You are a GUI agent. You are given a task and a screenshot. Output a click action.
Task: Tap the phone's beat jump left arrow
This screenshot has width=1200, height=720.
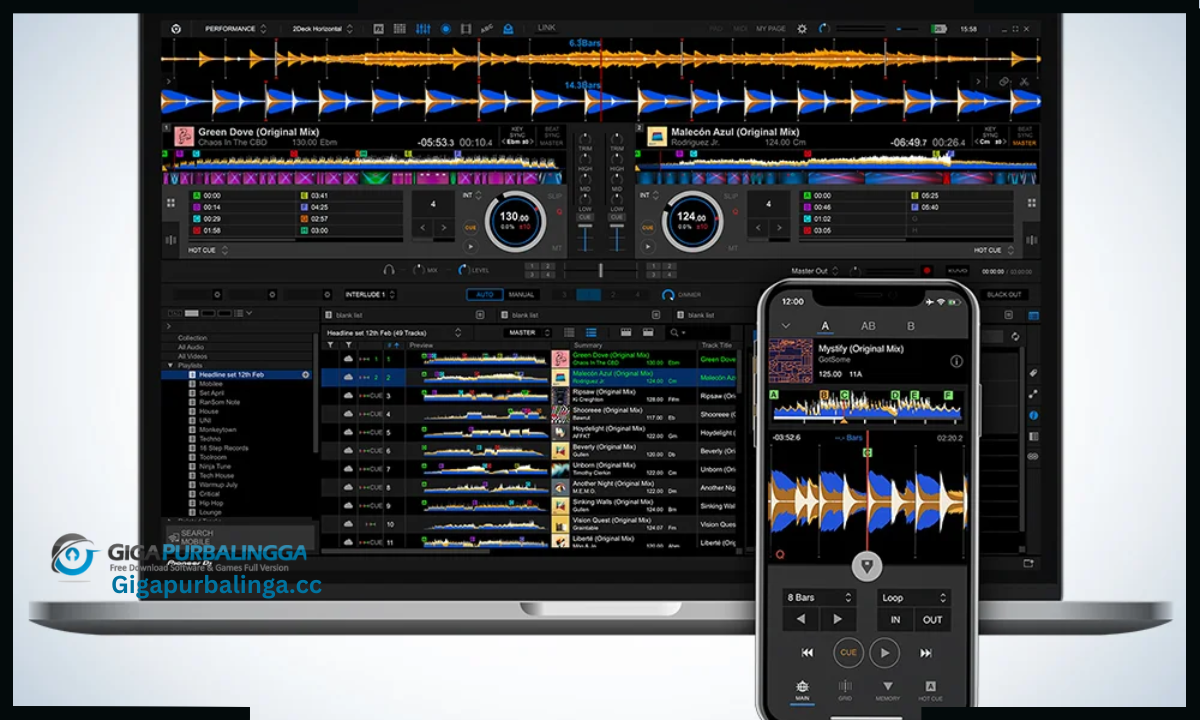(x=800, y=620)
